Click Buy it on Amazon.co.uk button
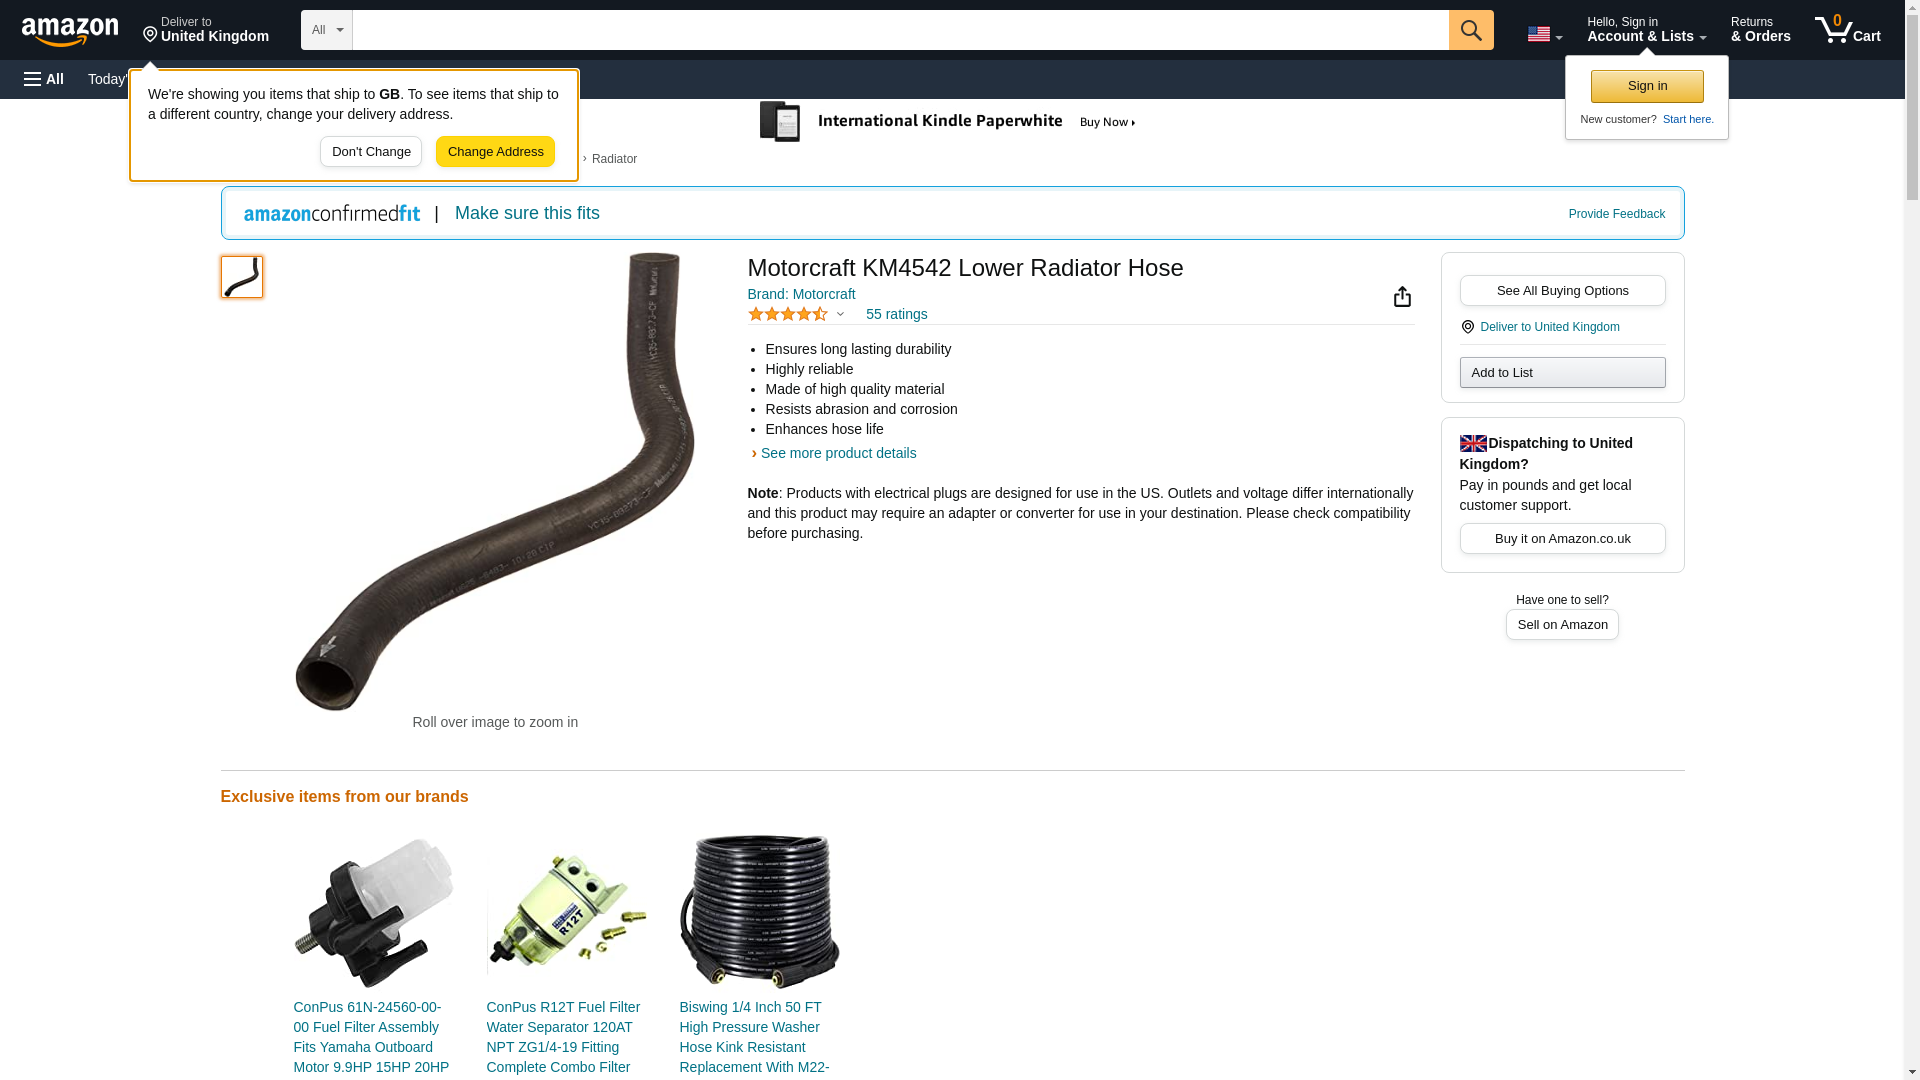This screenshot has height=1080, width=1920. click(x=1562, y=539)
